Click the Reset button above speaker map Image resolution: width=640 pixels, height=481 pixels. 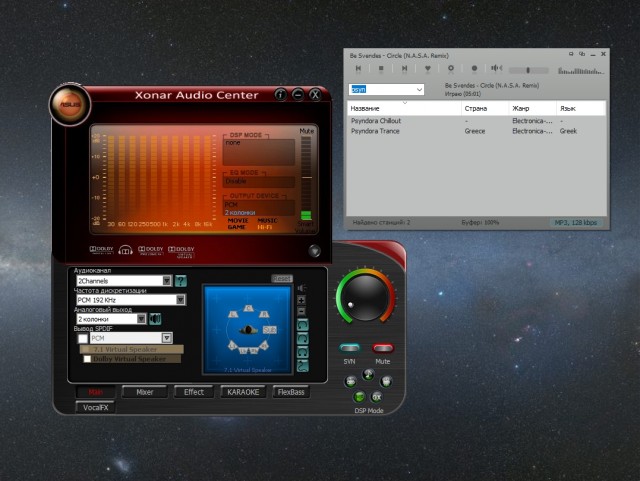[282, 278]
